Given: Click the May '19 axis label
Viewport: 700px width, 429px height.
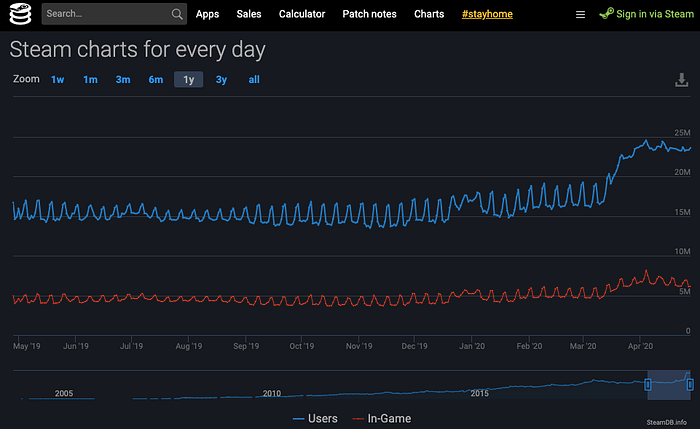Looking at the screenshot, I should 26,346.
